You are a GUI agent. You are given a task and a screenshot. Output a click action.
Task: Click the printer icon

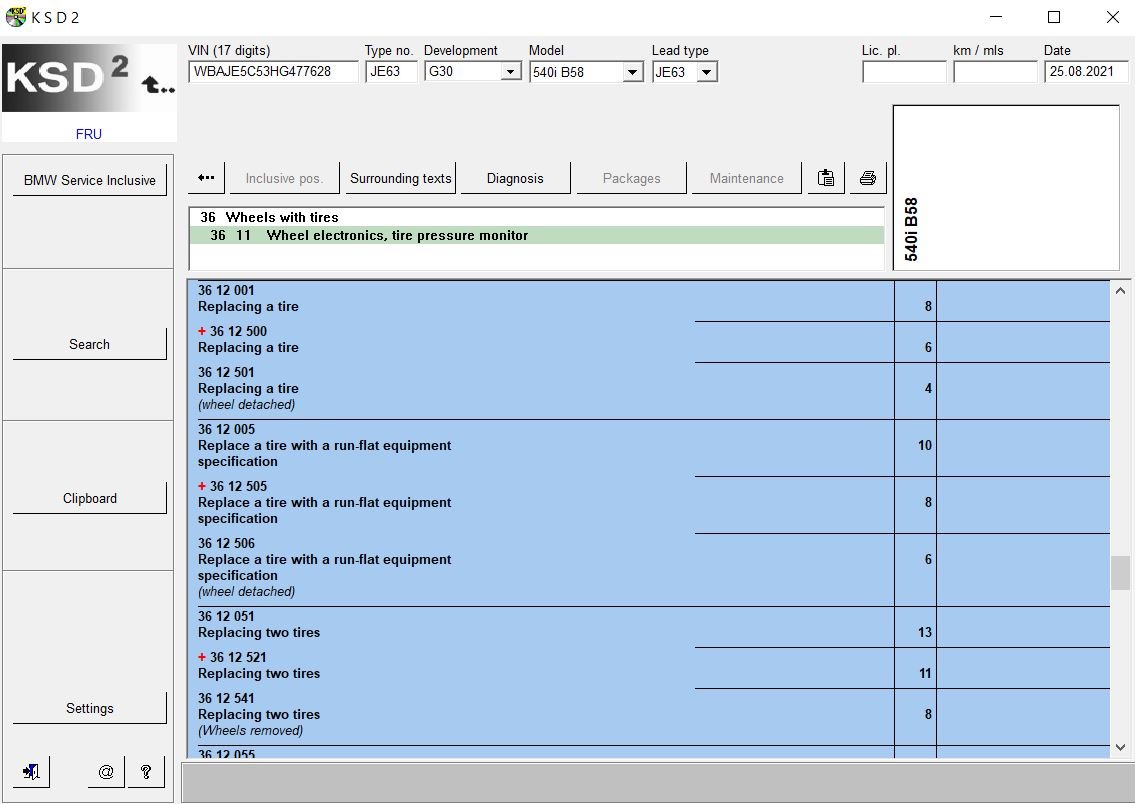[868, 178]
